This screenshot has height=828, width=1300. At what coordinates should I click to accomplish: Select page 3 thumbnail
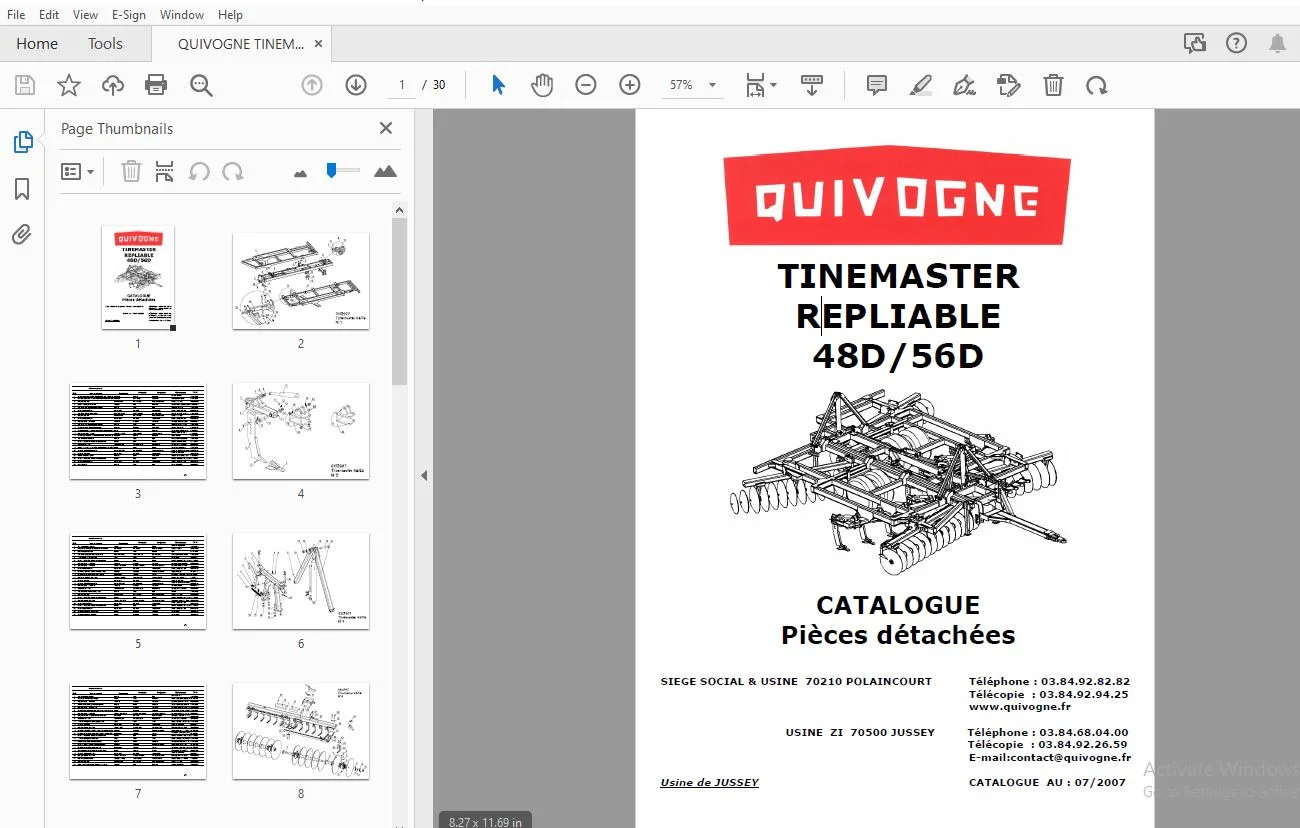point(138,431)
